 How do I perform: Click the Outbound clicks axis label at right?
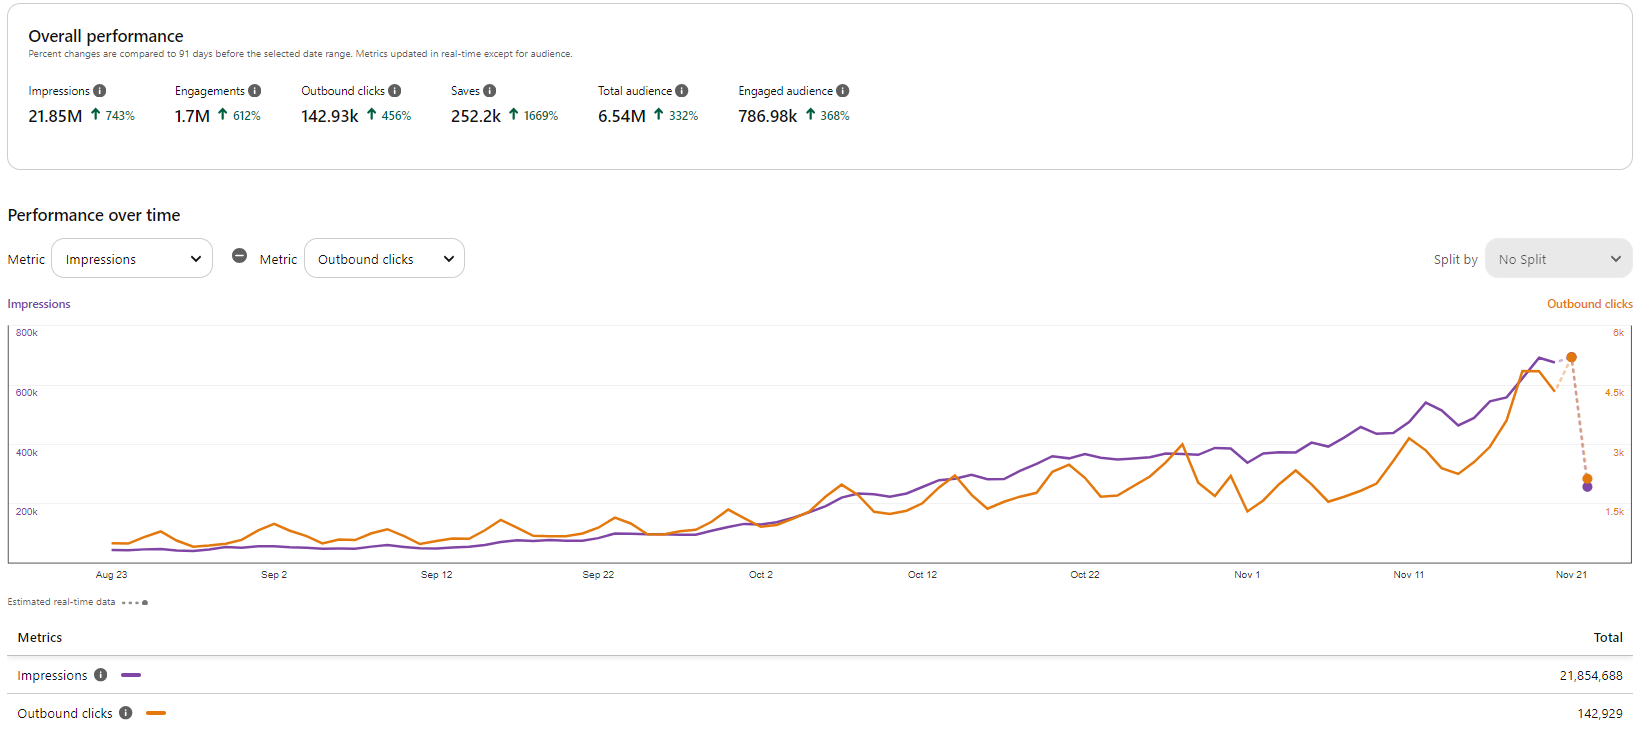click(x=1589, y=304)
